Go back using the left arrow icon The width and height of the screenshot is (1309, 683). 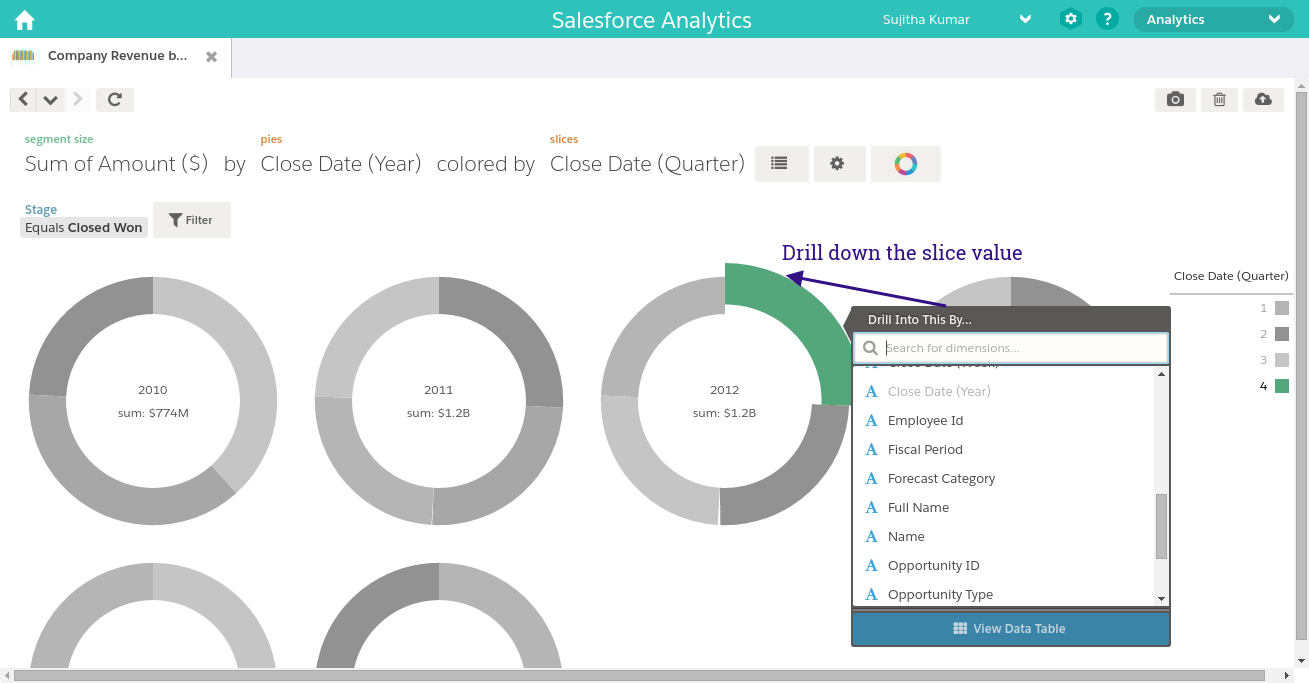coord(22,99)
